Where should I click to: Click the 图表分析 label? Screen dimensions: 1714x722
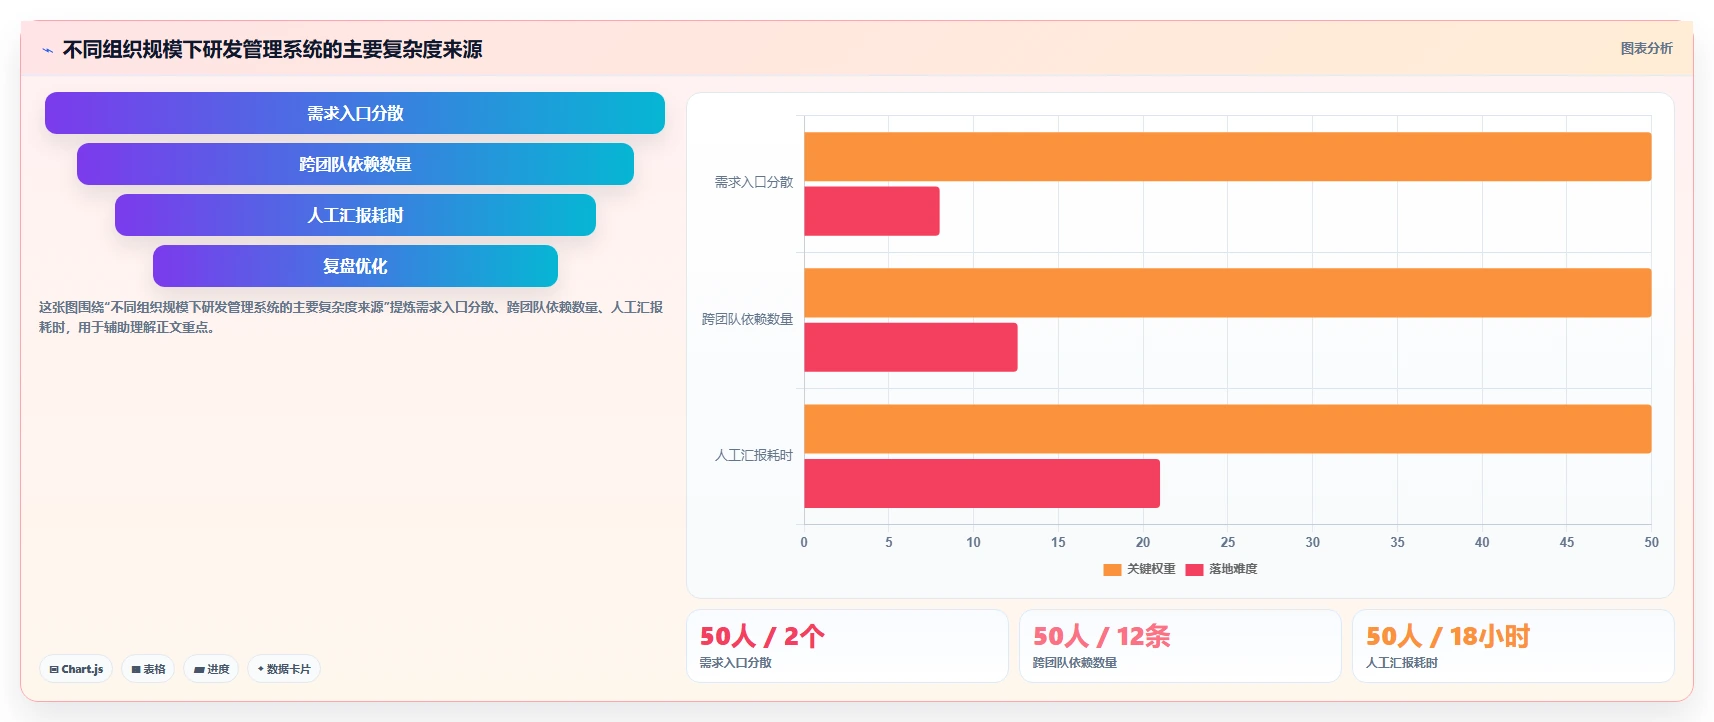(x=1646, y=48)
